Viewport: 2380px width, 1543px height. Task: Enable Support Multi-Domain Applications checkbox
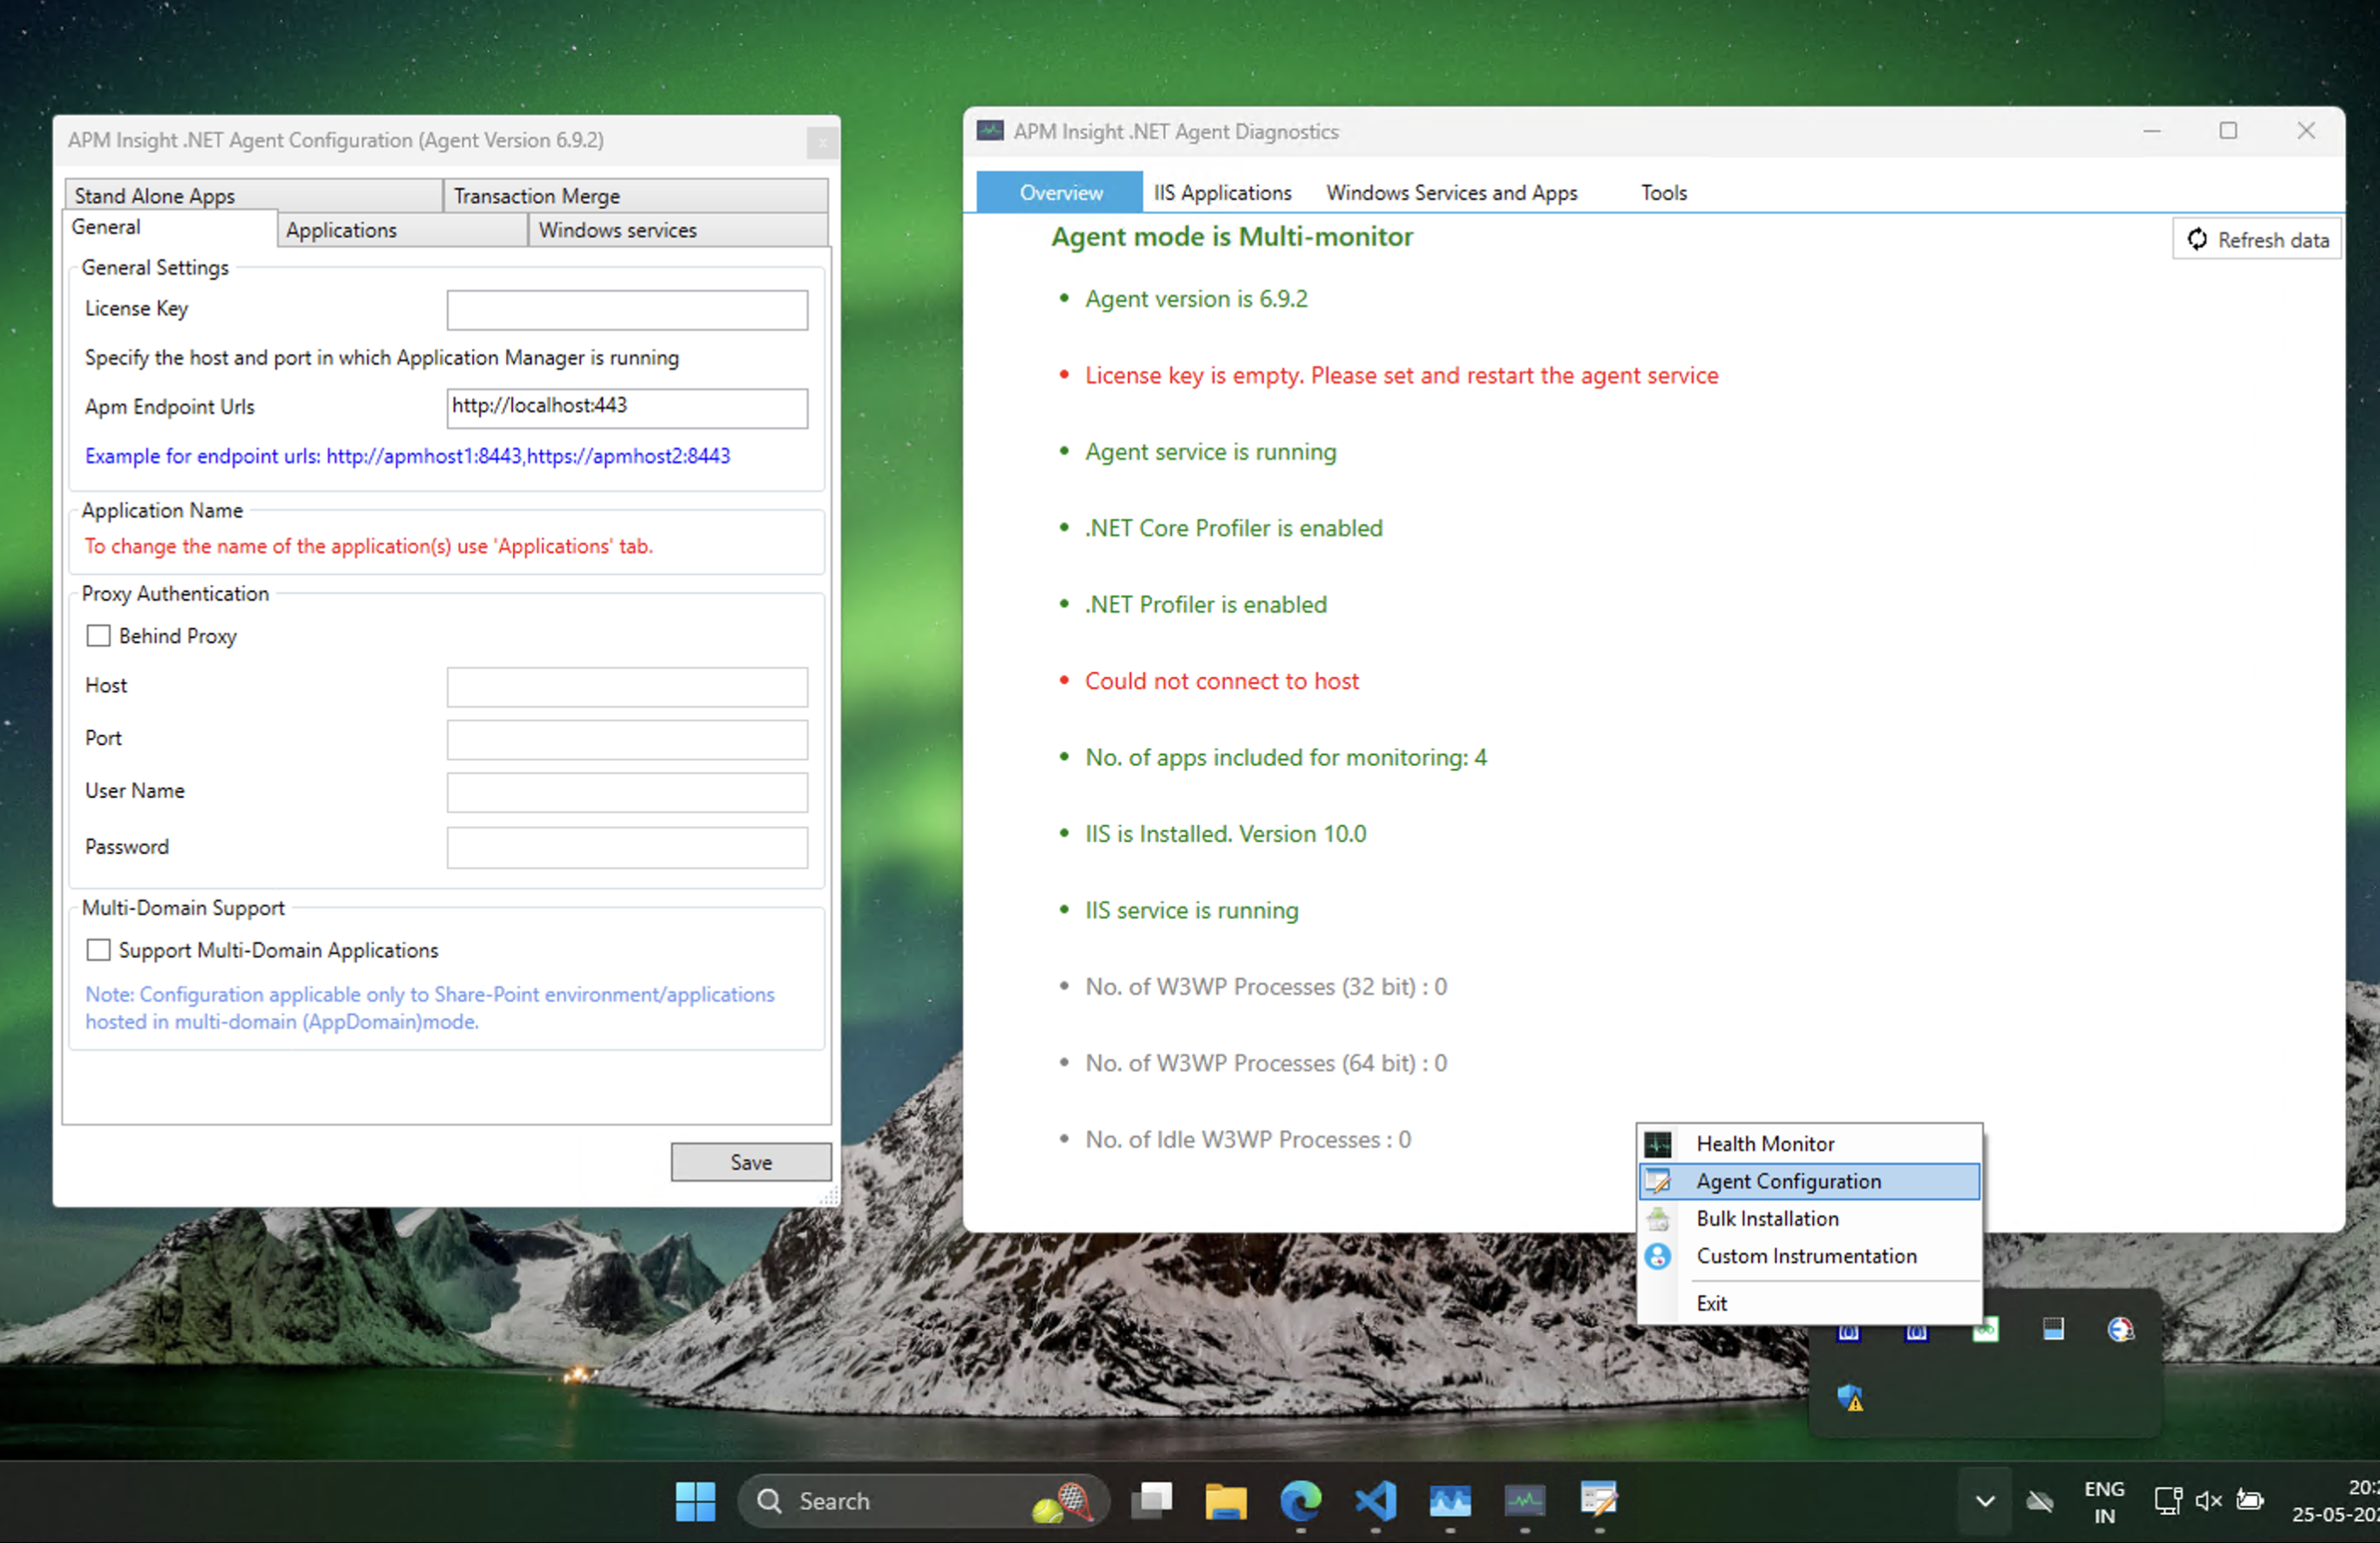coord(98,950)
